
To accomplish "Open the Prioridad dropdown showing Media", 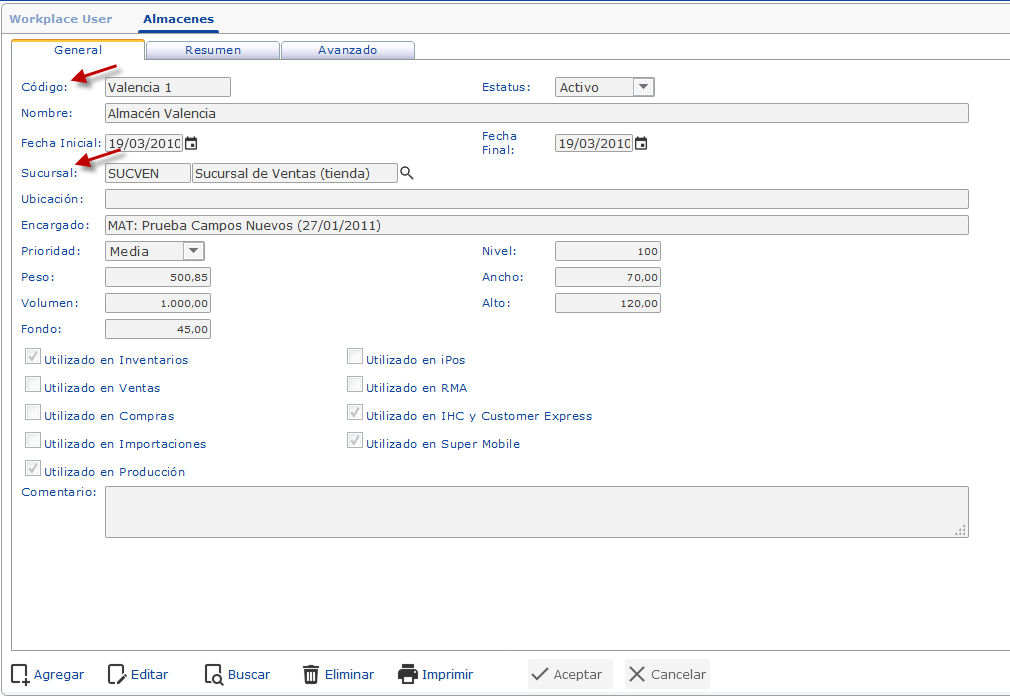I will tap(193, 251).
